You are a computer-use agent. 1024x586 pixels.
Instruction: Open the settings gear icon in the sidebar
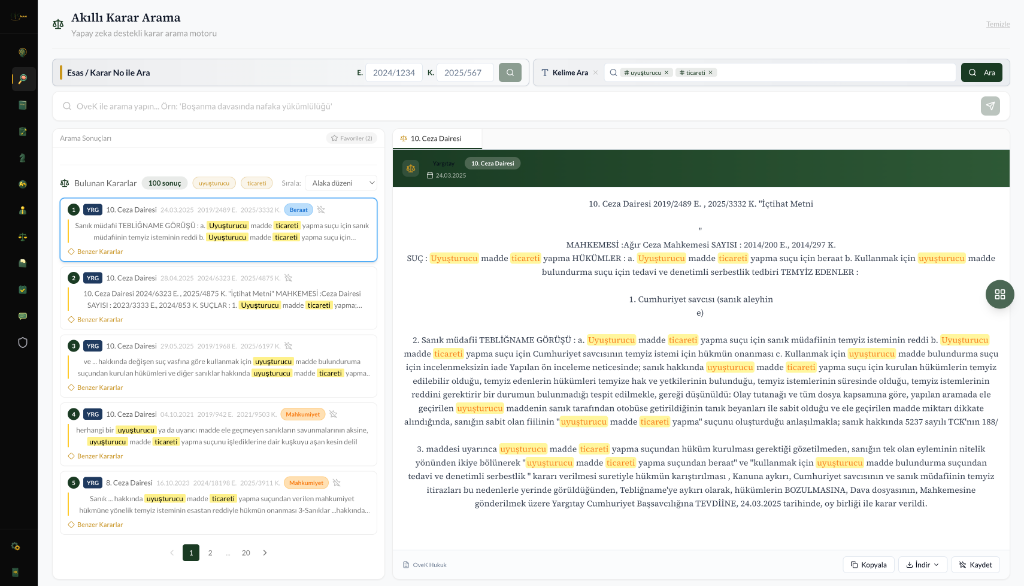[x=16, y=546]
